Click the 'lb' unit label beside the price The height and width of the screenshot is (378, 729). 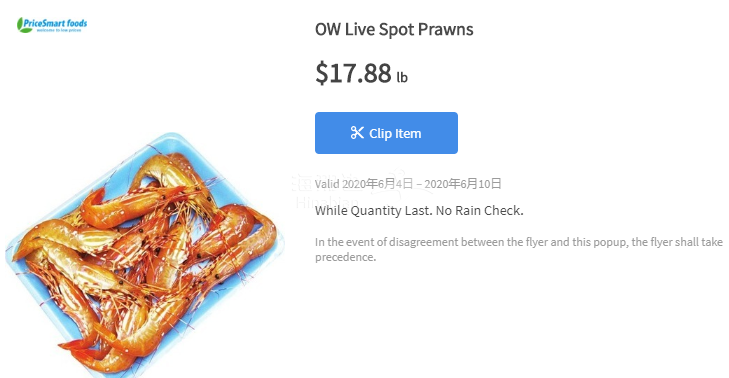(x=402, y=77)
